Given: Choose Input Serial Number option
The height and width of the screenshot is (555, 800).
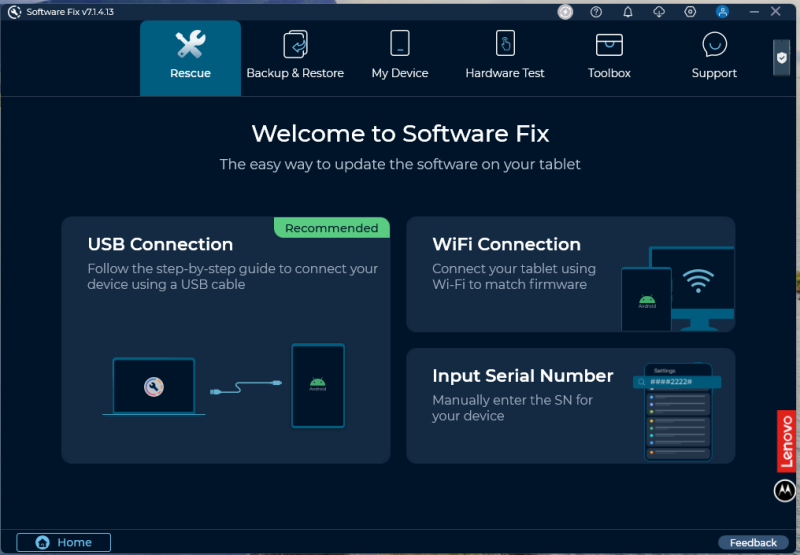Looking at the screenshot, I should pos(570,406).
